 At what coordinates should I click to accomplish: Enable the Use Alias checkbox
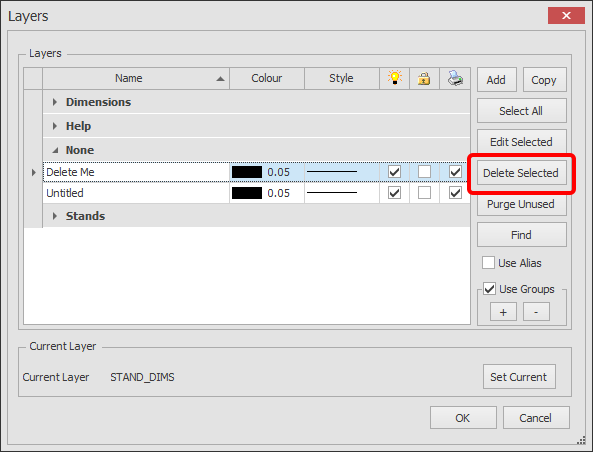(488, 263)
